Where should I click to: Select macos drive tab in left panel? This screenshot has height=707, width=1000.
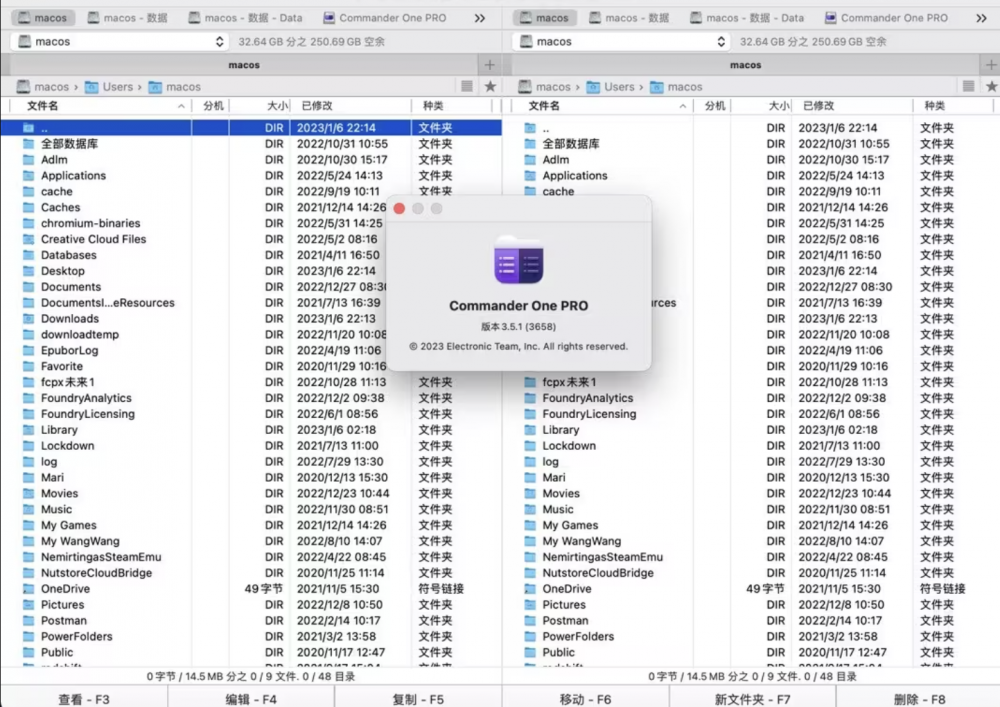[43, 18]
